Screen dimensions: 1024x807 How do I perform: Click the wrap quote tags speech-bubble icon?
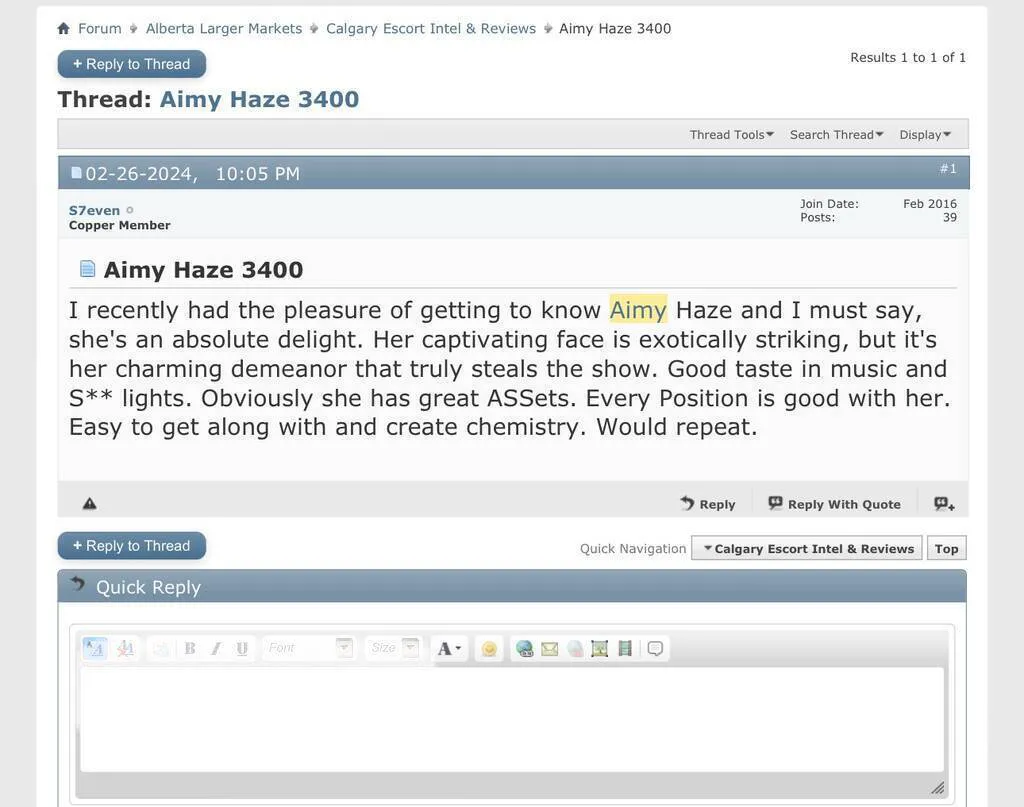(x=655, y=649)
